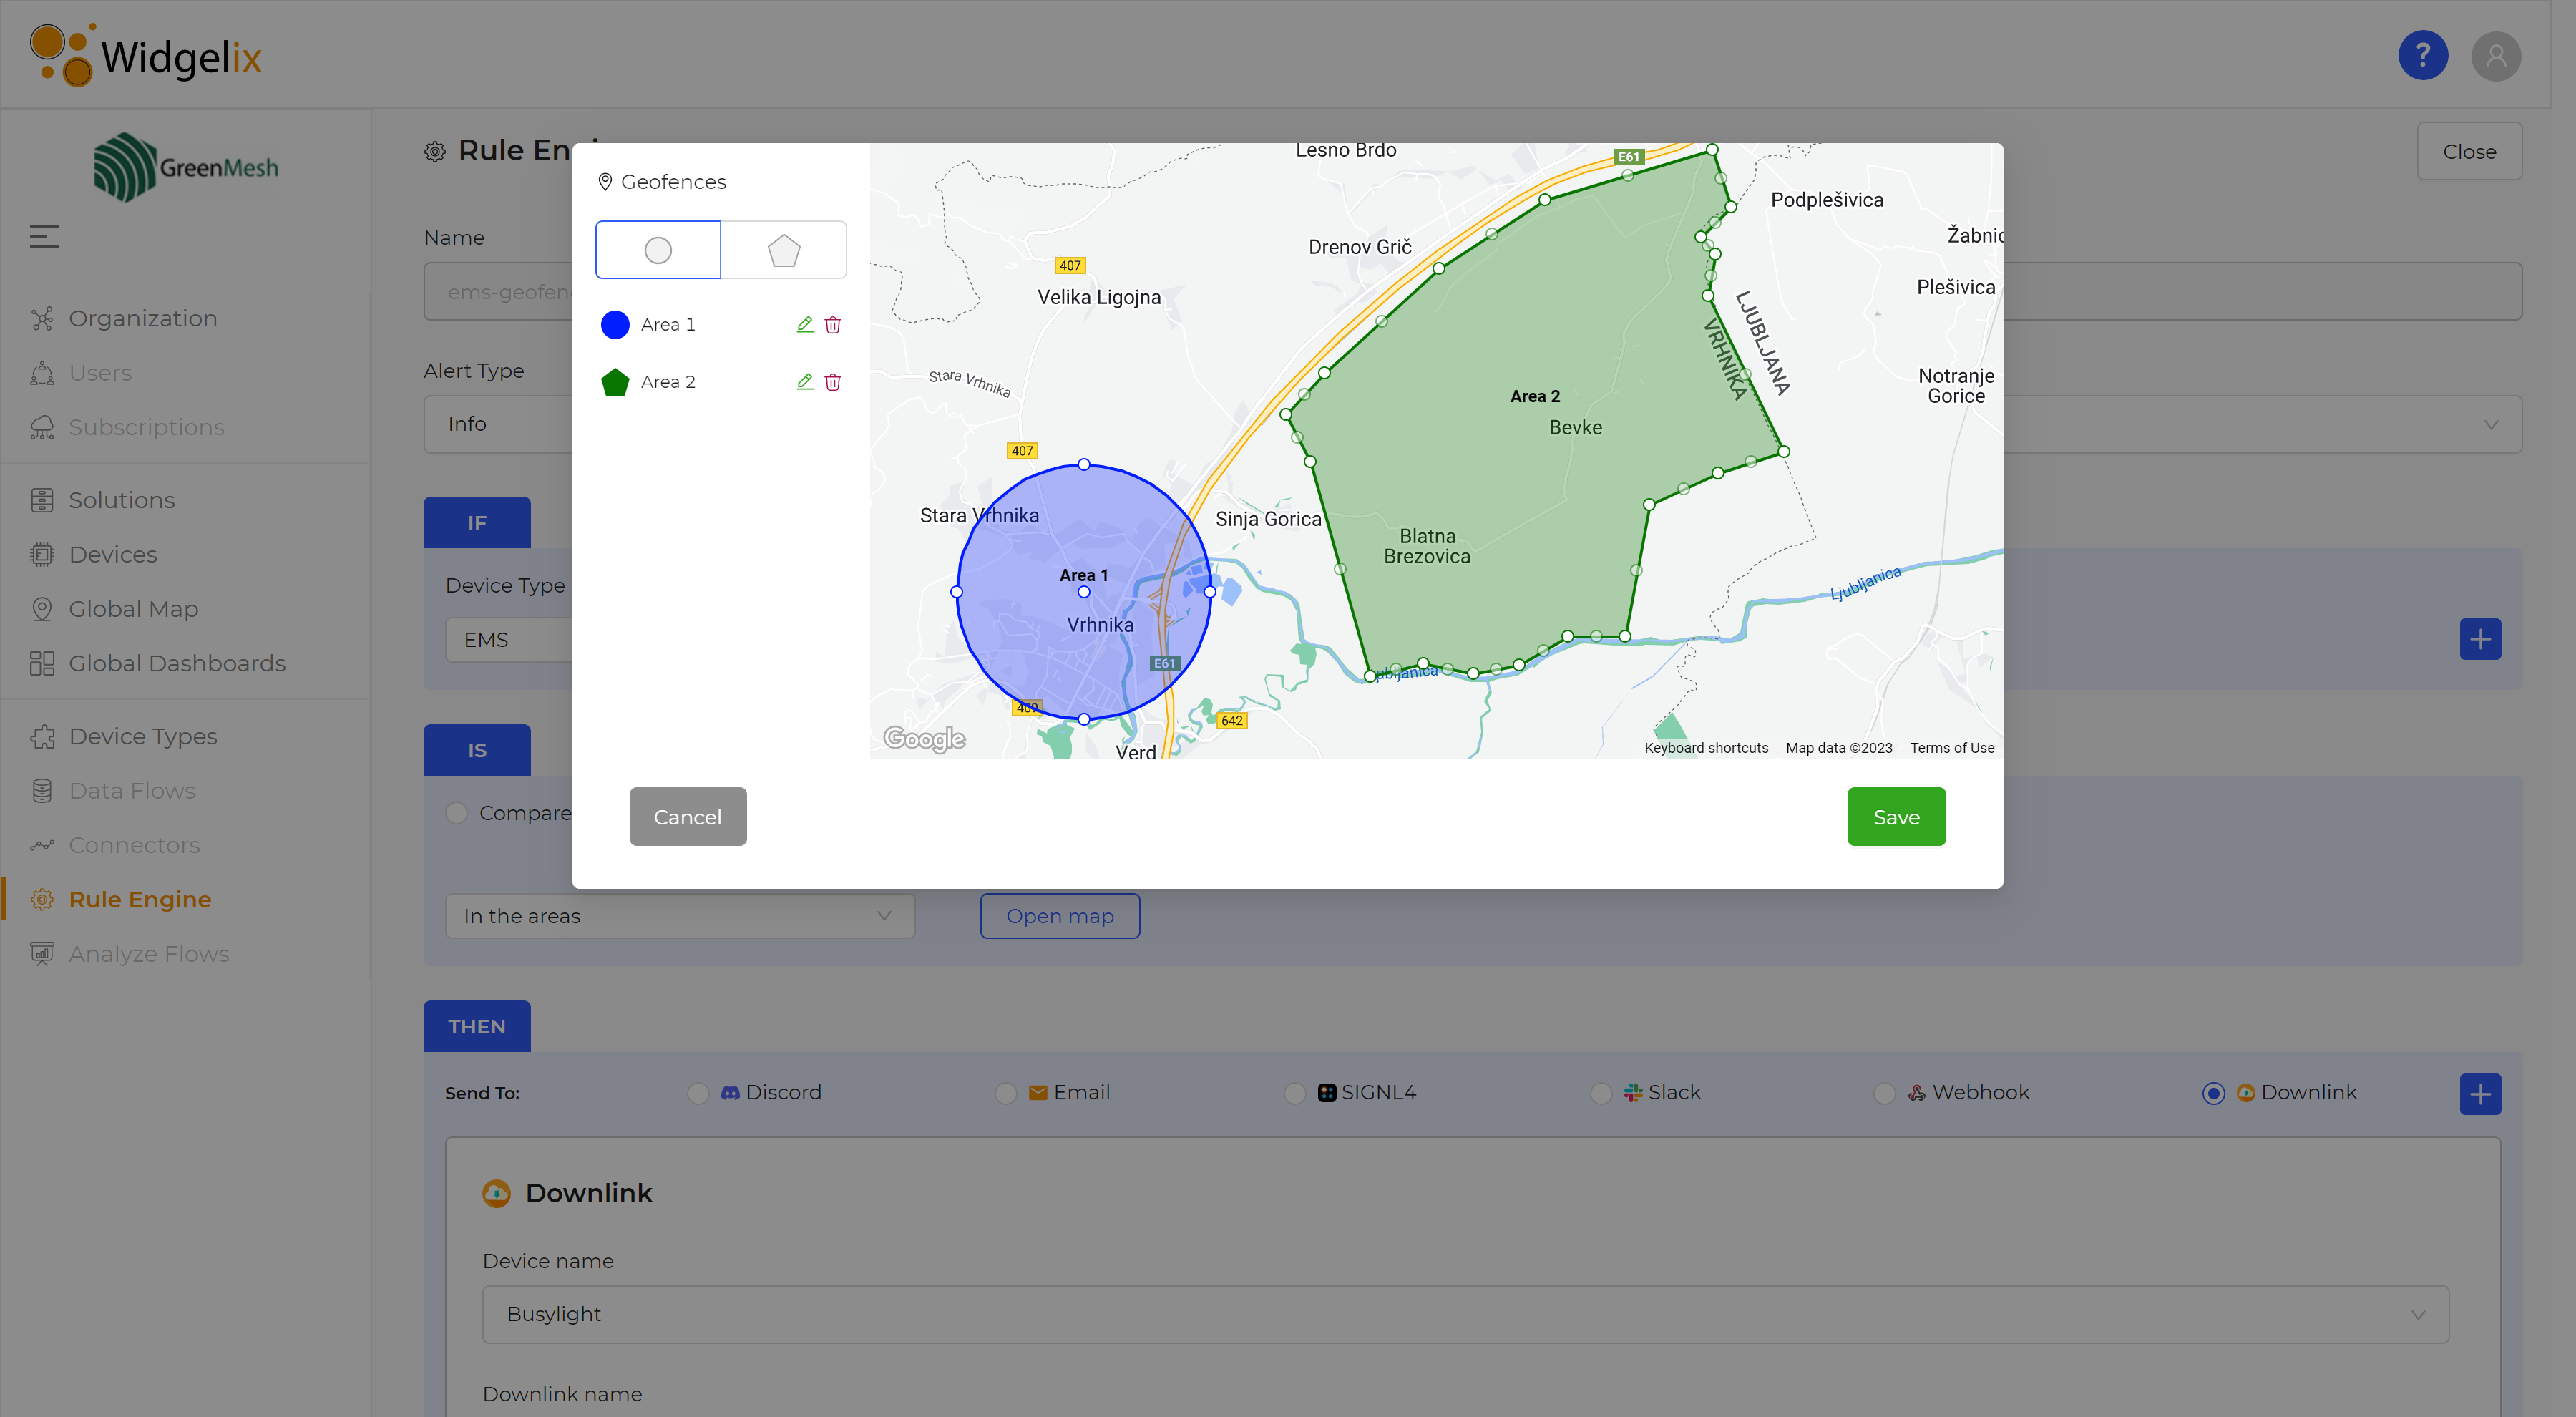Open the help question mark icon

[x=2422, y=55]
